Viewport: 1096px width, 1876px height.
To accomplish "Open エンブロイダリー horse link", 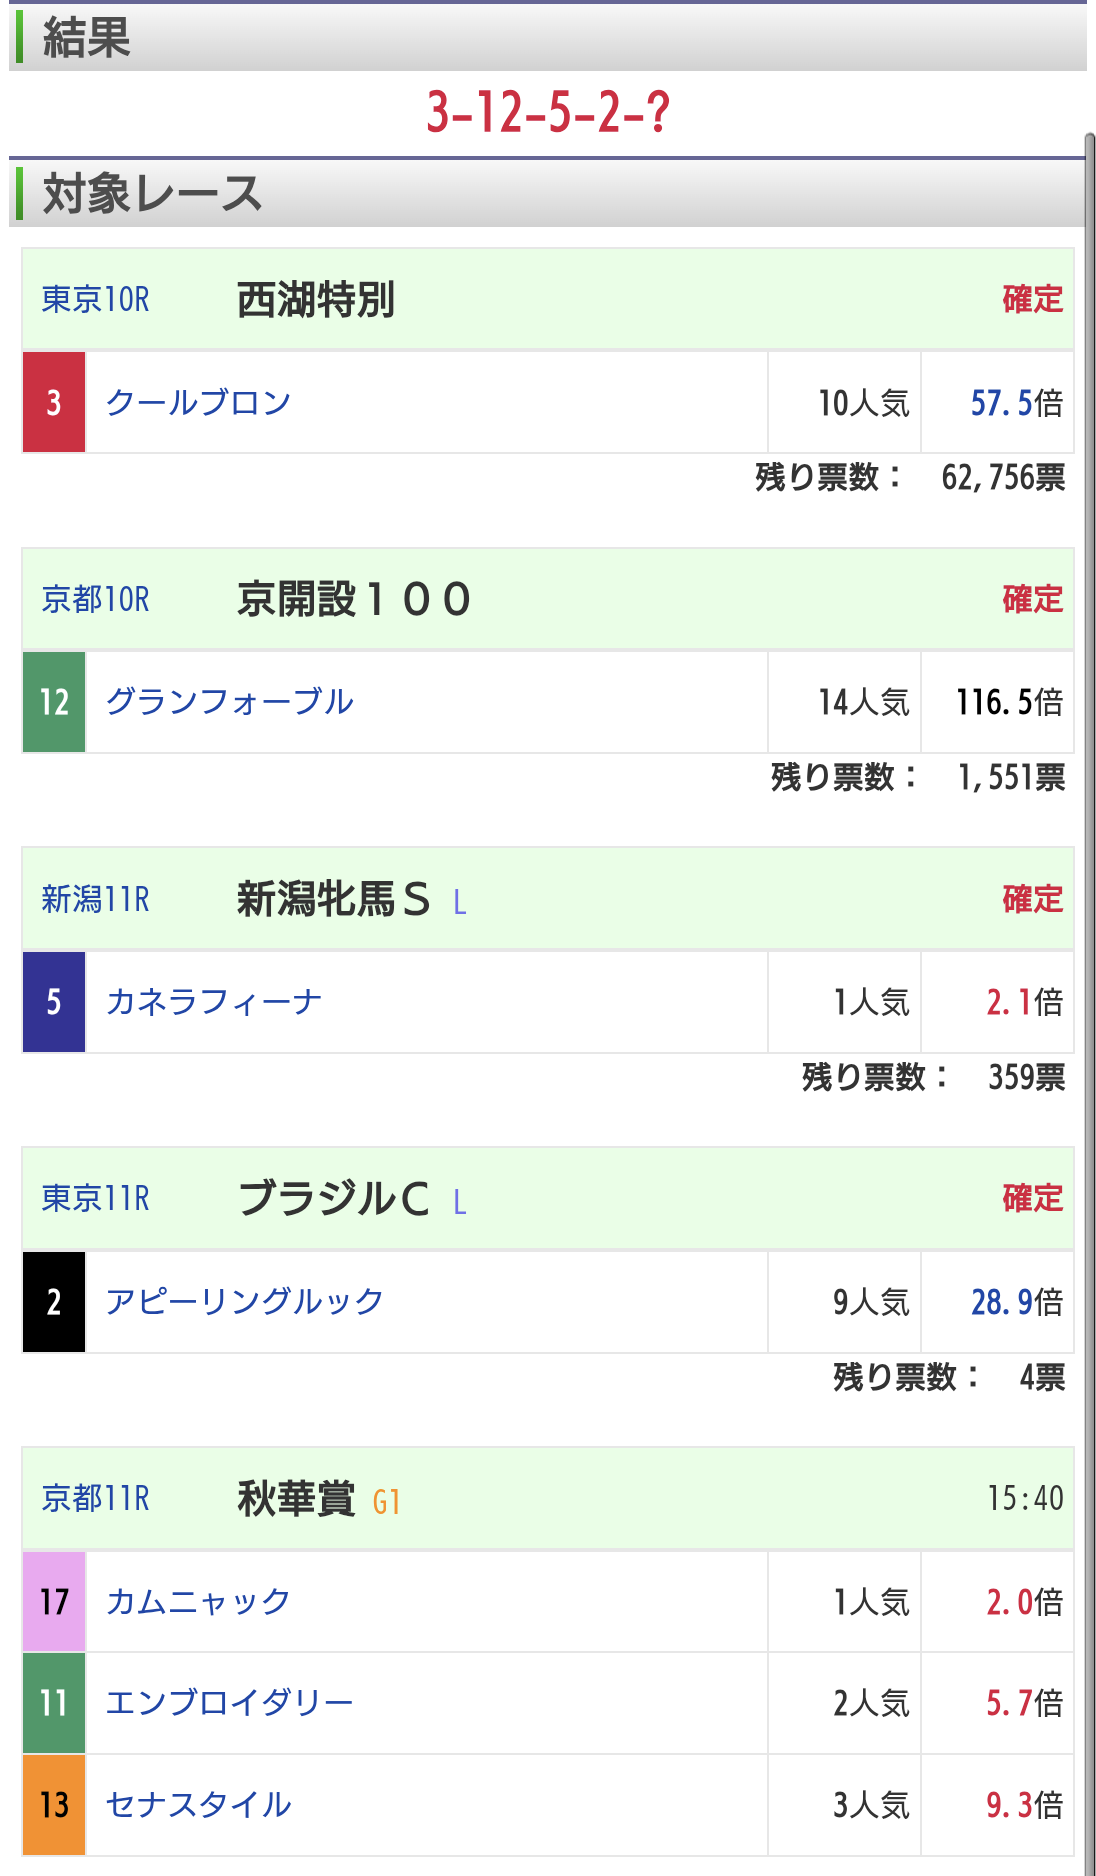I will (x=229, y=1702).
